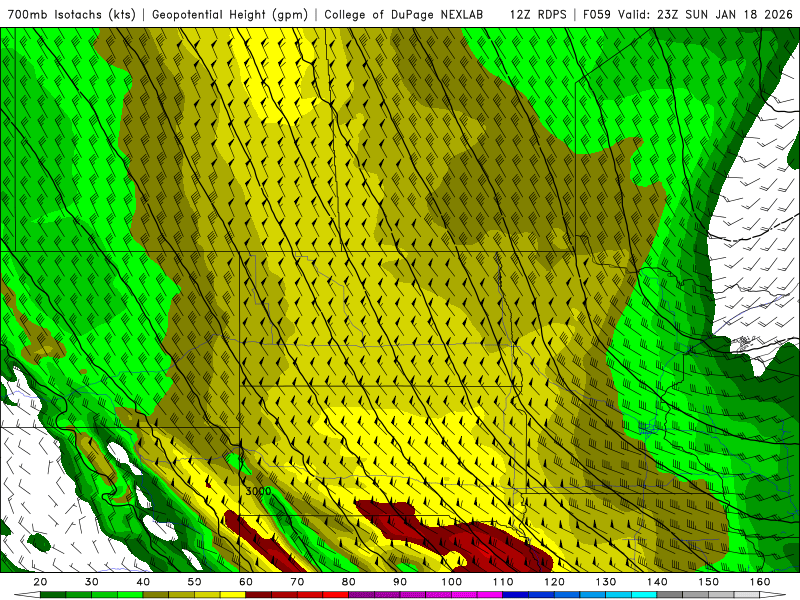Click the '50' label on the color scale
The image size is (800, 600).
(x=194, y=582)
